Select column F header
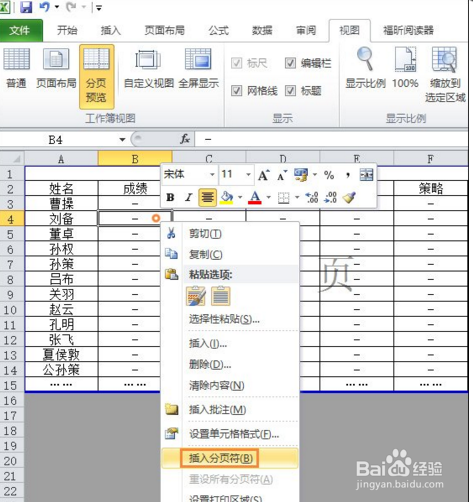 pyautogui.click(x=431, y=159)
